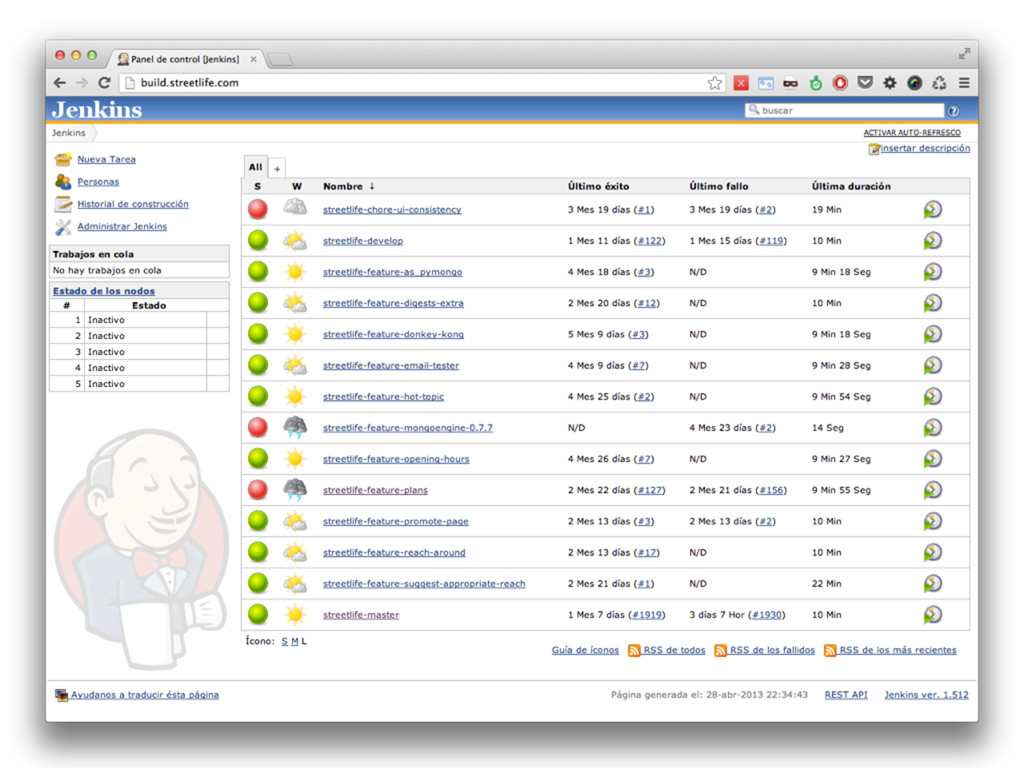The width and height of the screenshot is (1024, 768).
Task: Run build for streetlife-feature-reach-around
Action: (x=933, y=552)
